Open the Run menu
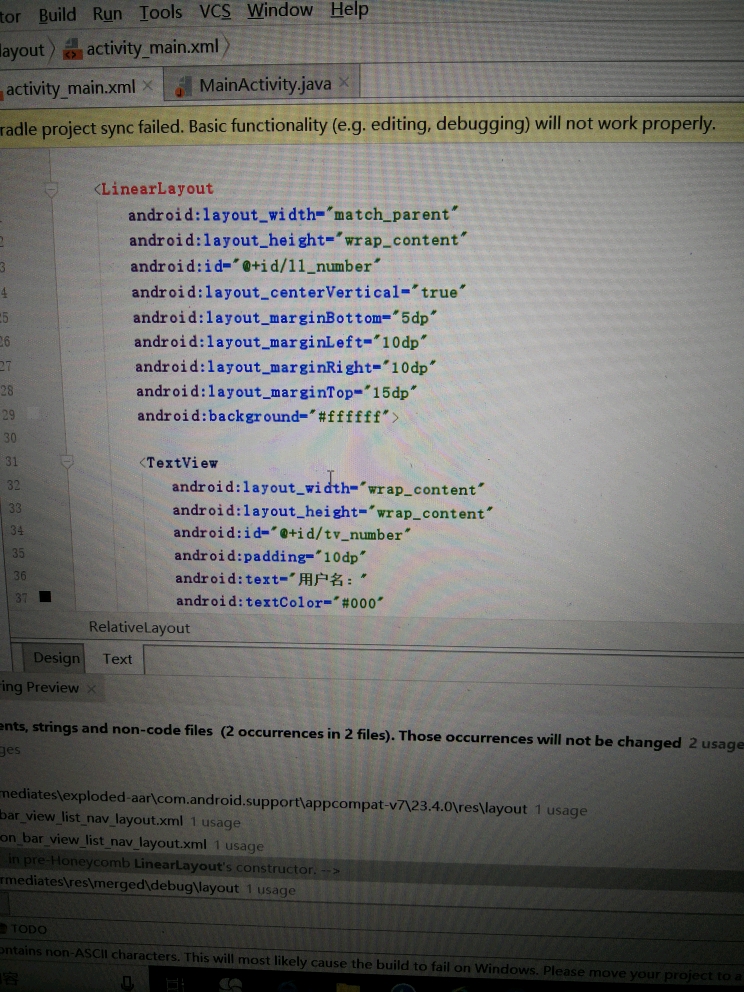 coord(107,13)
